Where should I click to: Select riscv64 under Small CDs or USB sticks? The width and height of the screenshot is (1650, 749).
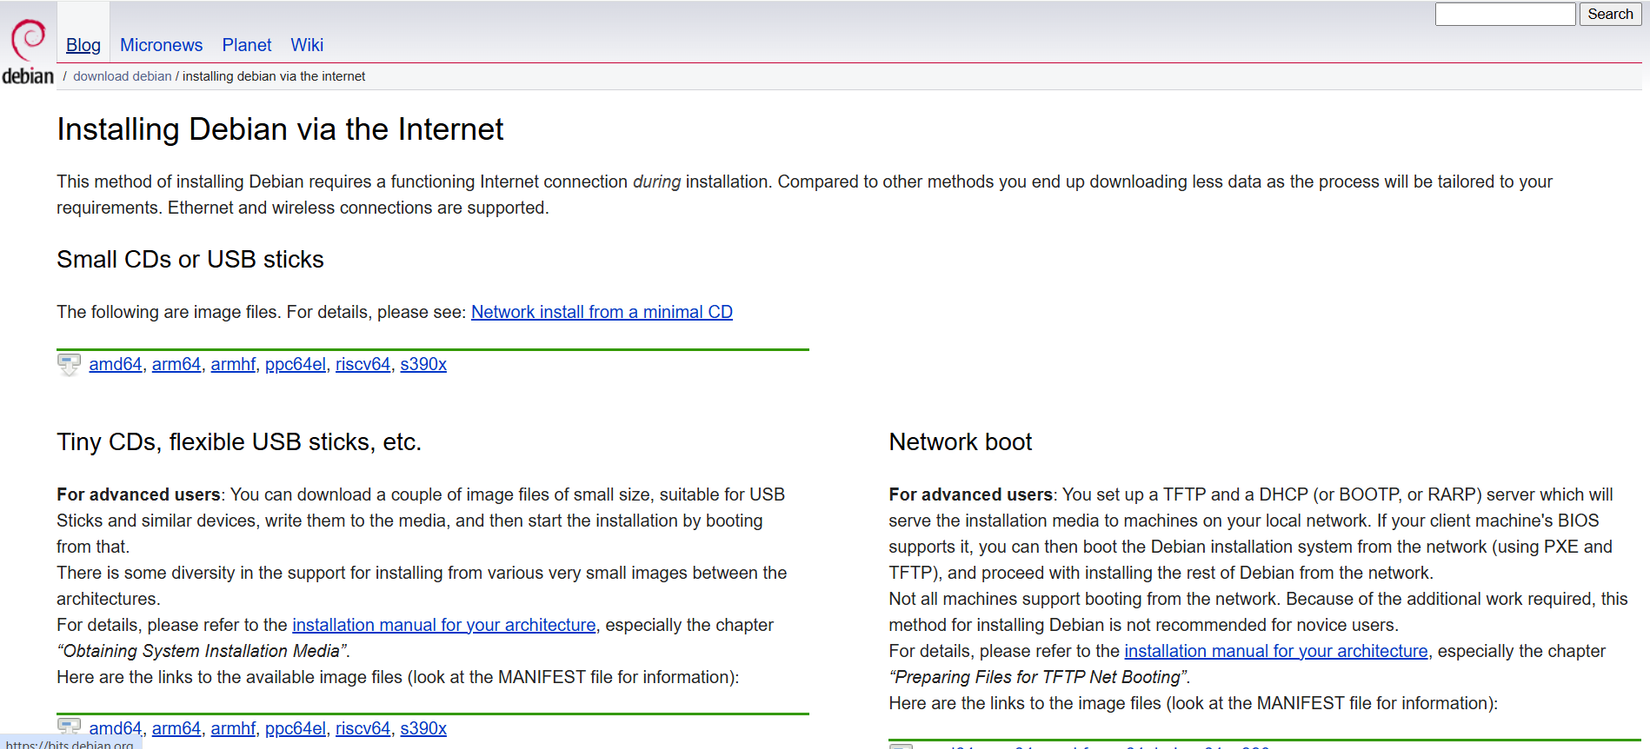click(x=362, y=364)
